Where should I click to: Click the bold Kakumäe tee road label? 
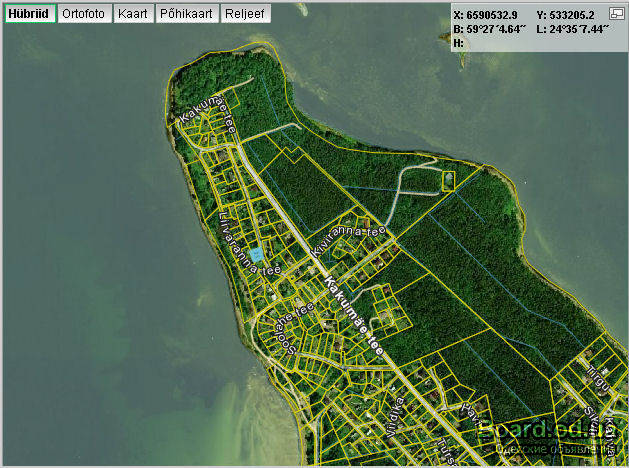point(355,317)
